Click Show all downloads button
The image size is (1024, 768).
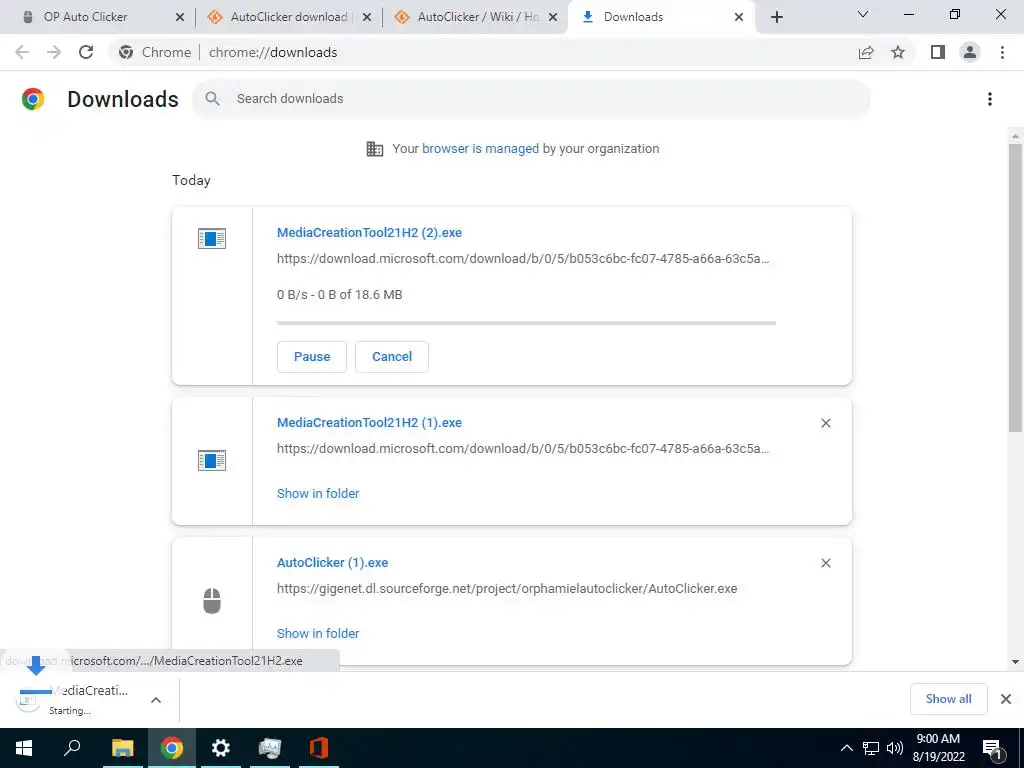(x=948, y=699)
